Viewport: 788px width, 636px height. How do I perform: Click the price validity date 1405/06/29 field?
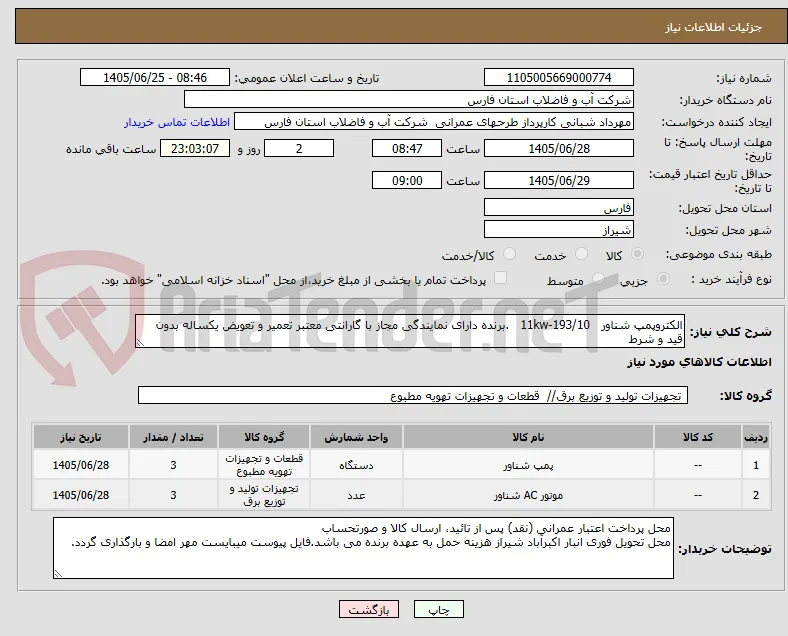tap(559, 180)
